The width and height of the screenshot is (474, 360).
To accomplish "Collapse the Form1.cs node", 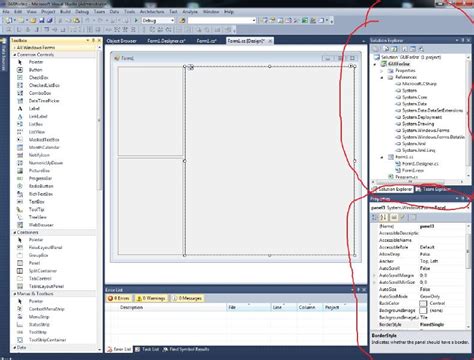I will (382, 157).
